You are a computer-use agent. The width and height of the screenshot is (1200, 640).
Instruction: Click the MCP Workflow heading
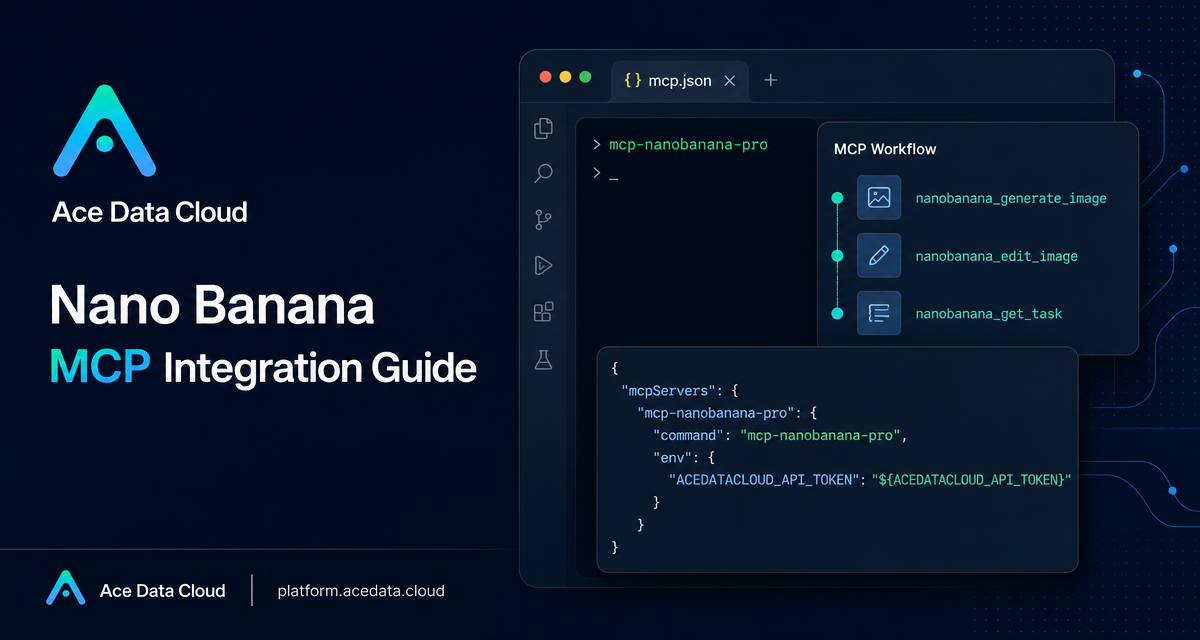click(885, 149)
